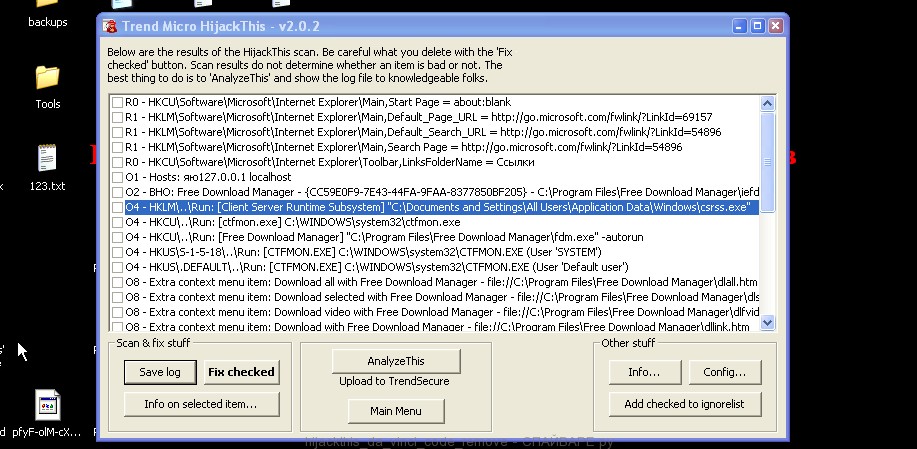Maximize the HijackThis window
Viewport: 917px width, 449px height.
coord(757,26)
